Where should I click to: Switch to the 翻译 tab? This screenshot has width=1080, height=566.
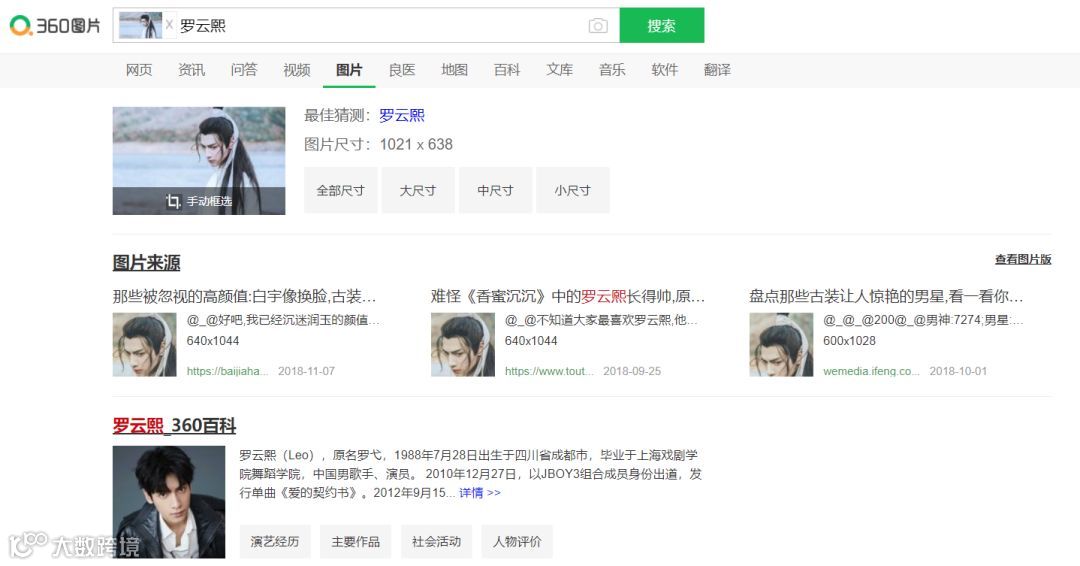tap(717, 70)
